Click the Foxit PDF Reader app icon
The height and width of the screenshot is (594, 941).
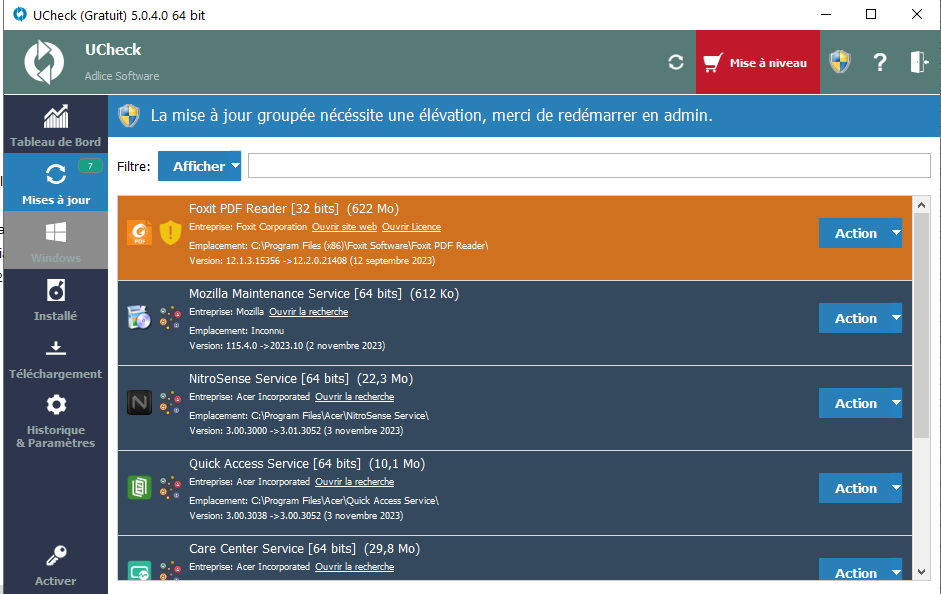point(139,233)
